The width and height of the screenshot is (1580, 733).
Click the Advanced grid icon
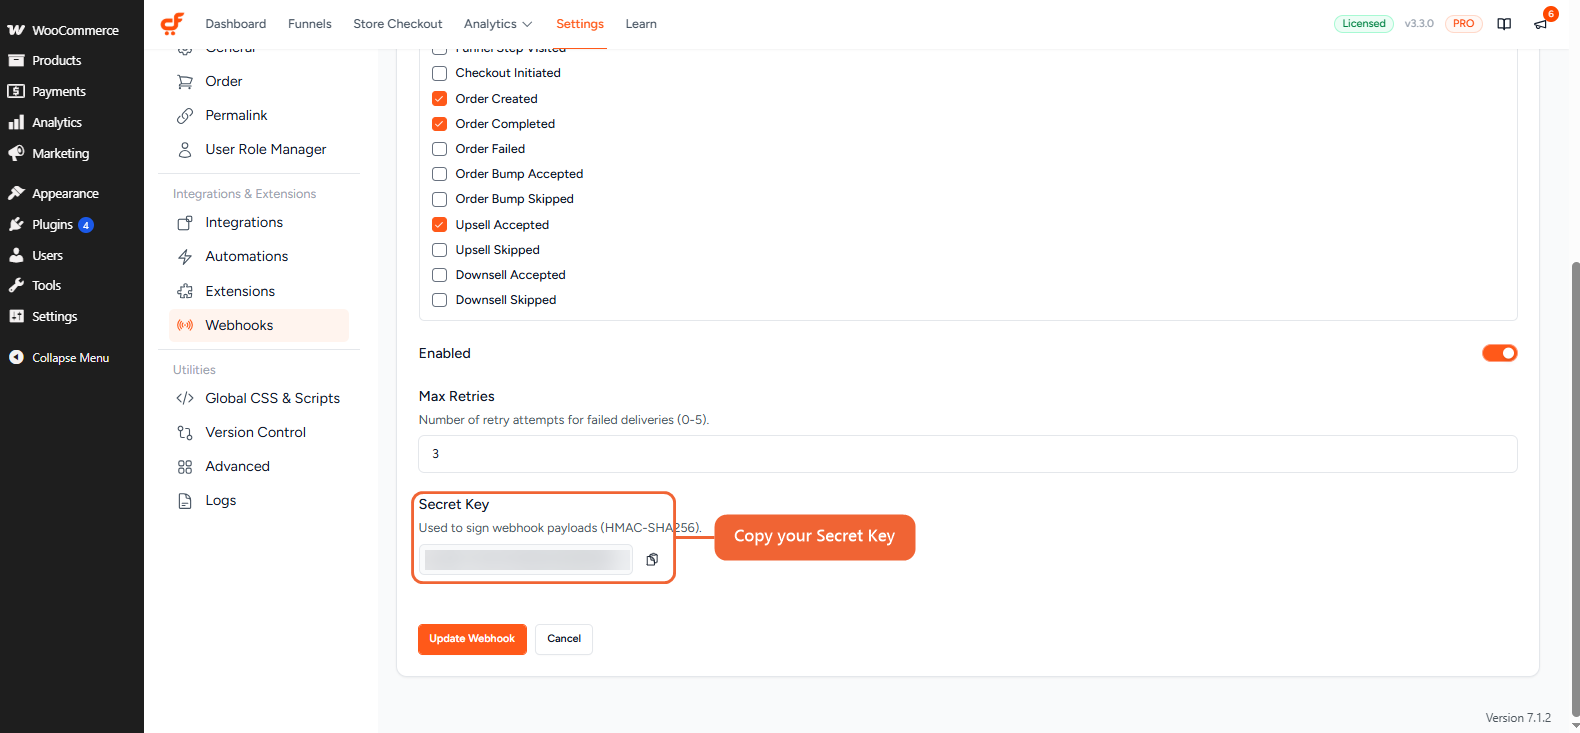(x=185, y=467)
